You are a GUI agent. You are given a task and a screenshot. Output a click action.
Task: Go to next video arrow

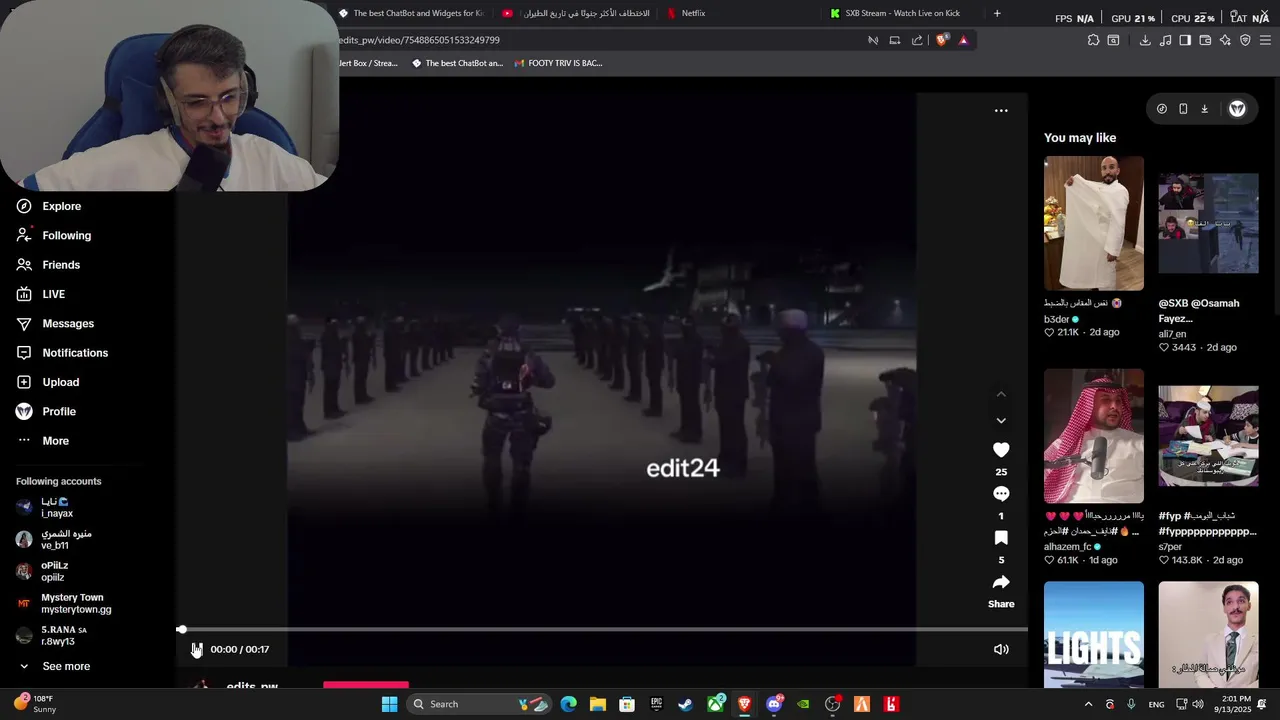tap(1001, 421)
